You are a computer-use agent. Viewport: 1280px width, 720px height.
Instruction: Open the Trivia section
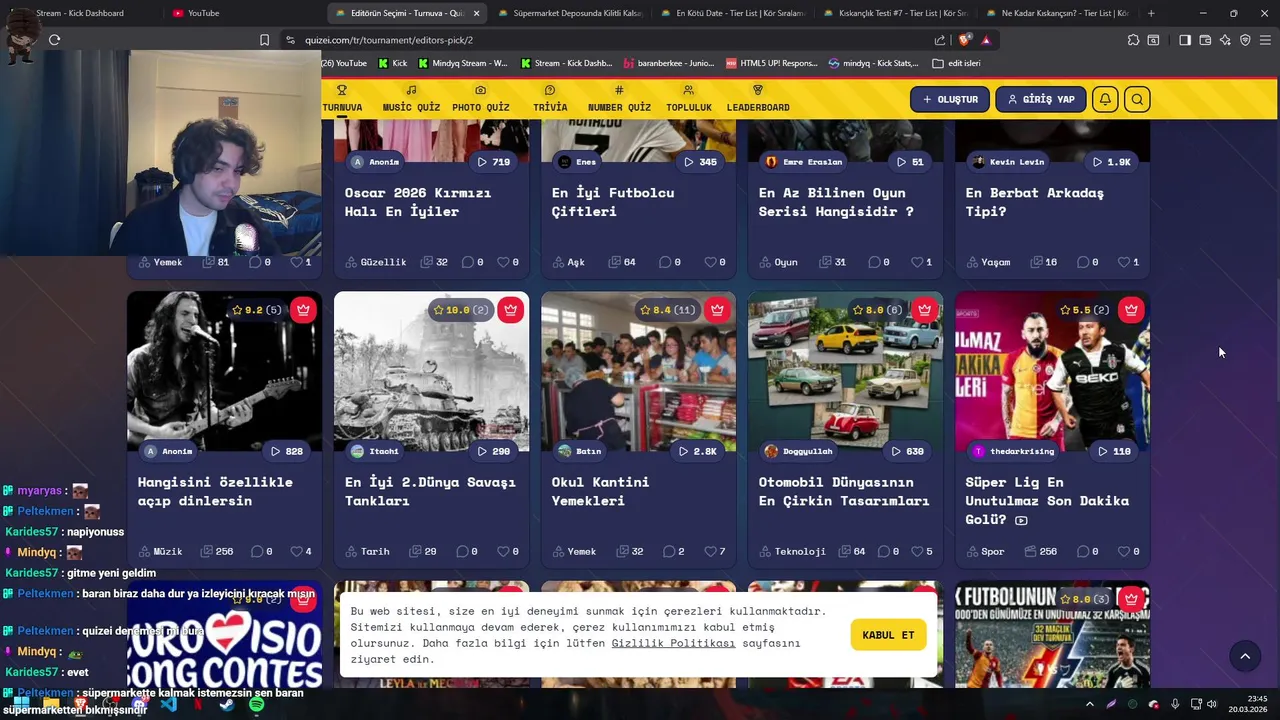pyautogui.click(x=550, y=99)
